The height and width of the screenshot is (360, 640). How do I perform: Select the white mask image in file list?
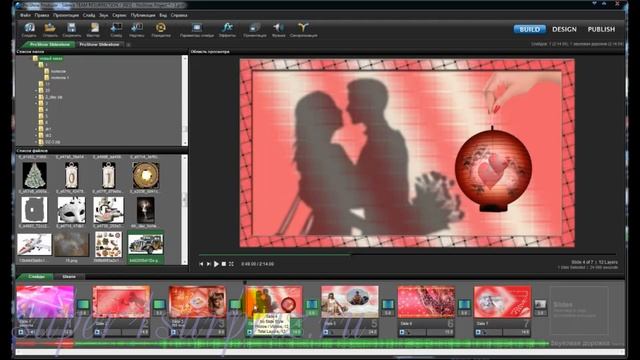tap(71, 210)
